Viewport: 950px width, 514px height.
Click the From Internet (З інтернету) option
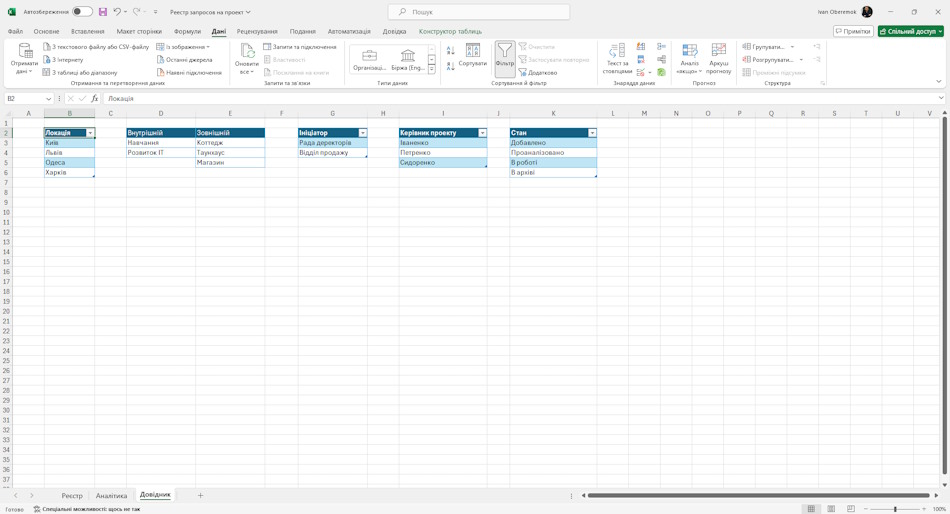coord(63,59)
